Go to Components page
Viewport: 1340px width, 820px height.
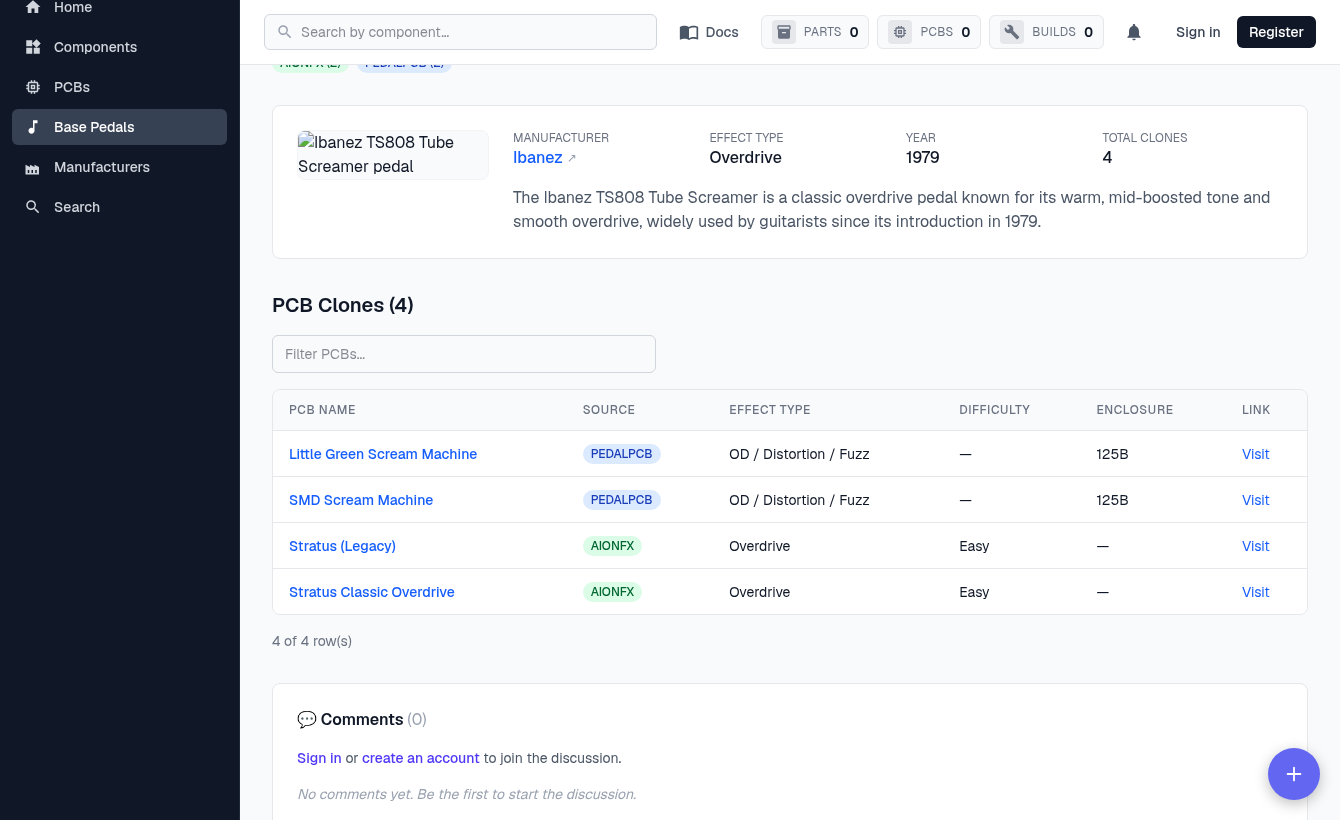click(x=120, y=47)
